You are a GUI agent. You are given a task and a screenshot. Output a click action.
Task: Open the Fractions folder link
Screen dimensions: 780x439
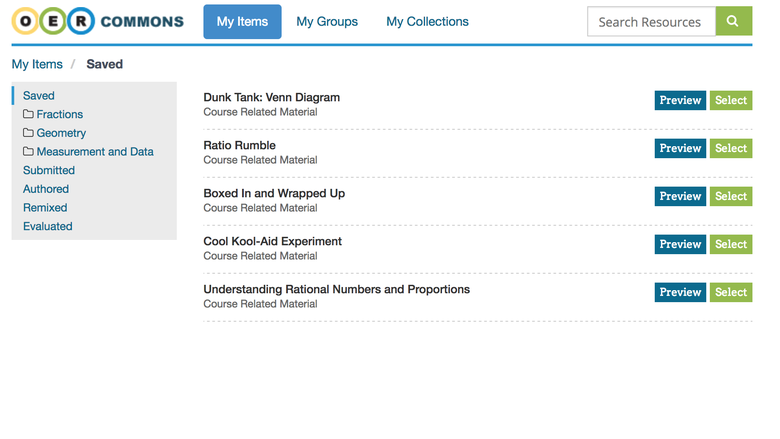coord(60,114)
